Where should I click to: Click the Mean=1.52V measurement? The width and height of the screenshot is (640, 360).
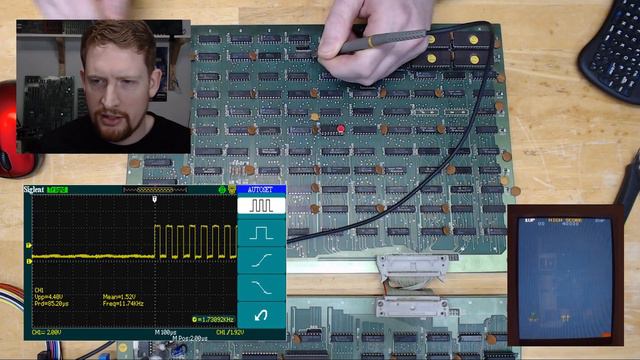[x=119, y=297]
